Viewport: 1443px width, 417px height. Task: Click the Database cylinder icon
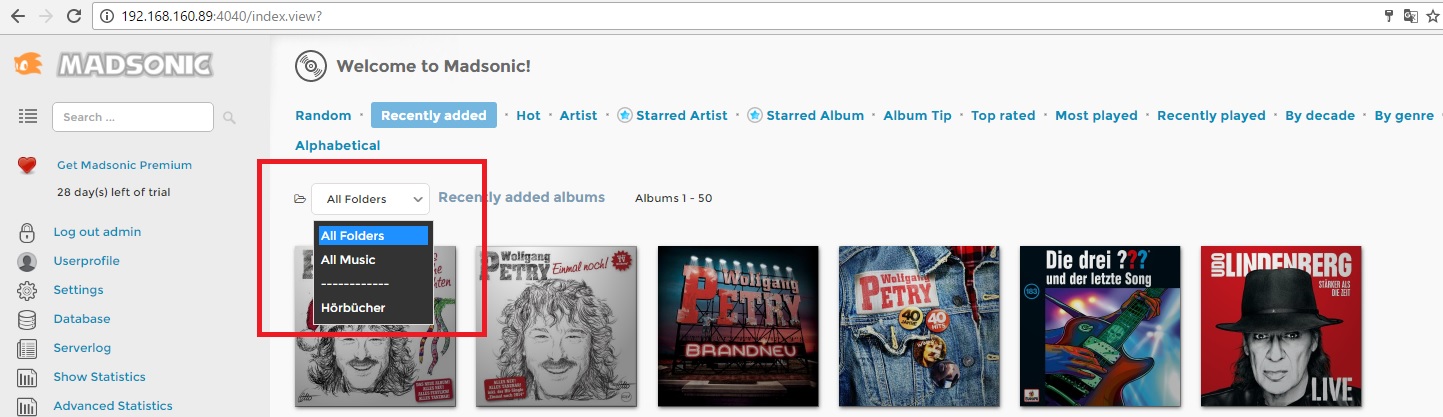click(27, 320)
